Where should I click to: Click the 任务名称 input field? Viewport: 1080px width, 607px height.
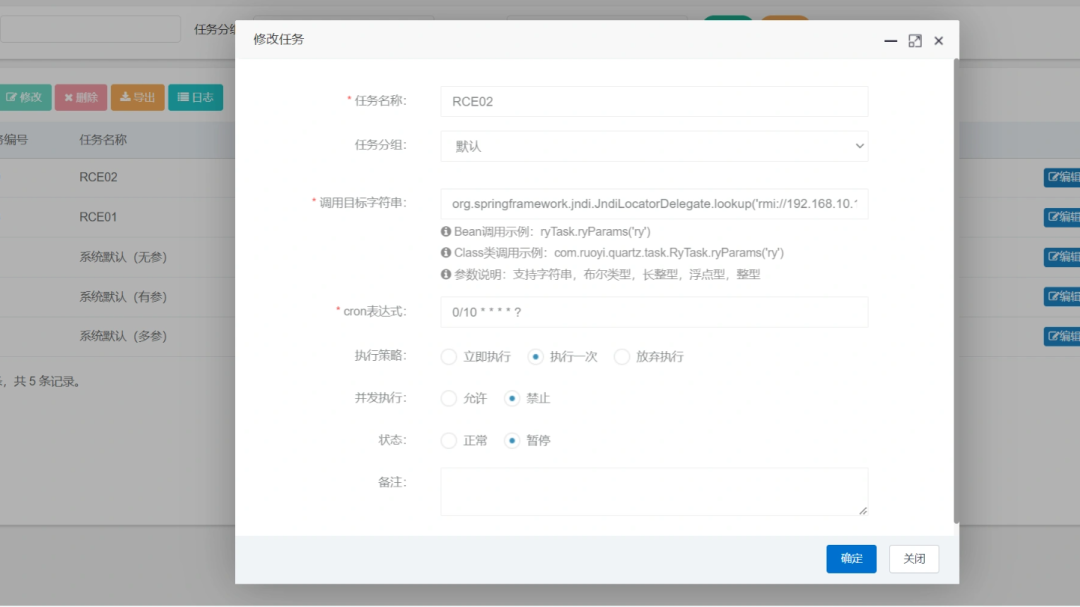(x=654, y=101)
